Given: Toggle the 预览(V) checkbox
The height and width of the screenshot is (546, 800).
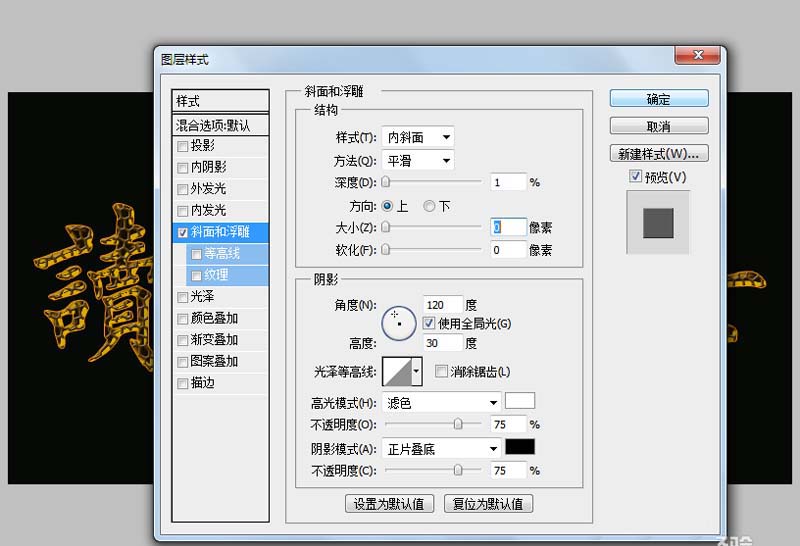Looking at the screenshot, I should pos(635,177).
